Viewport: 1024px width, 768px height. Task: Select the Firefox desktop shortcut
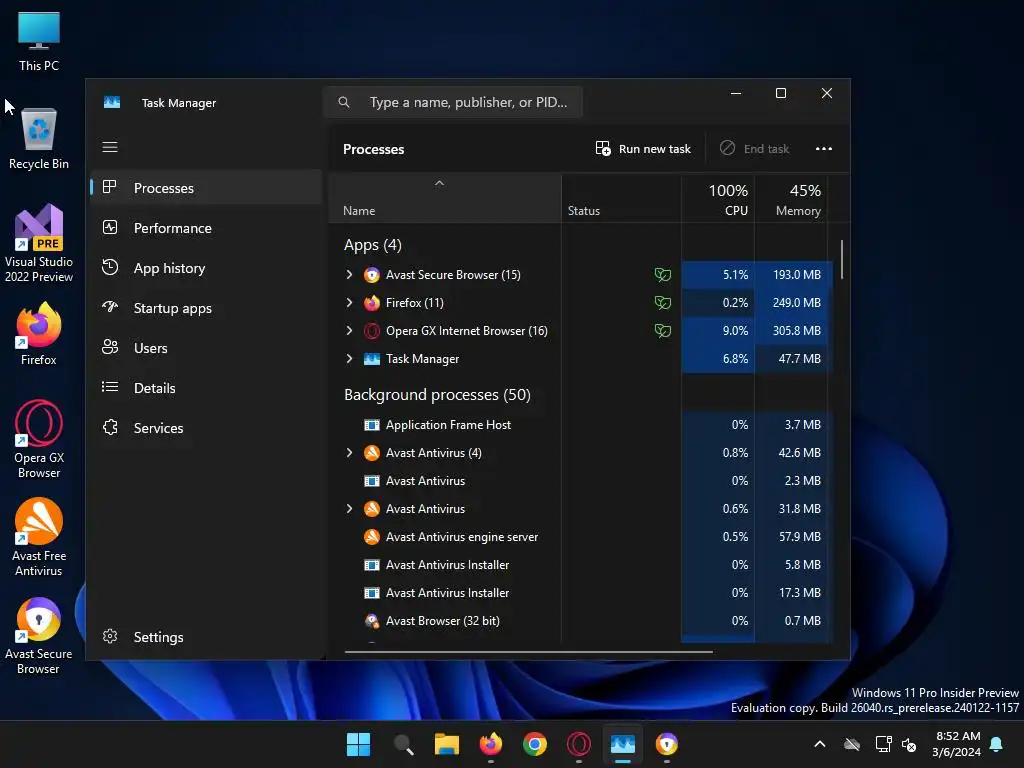[x=39, y=334]
